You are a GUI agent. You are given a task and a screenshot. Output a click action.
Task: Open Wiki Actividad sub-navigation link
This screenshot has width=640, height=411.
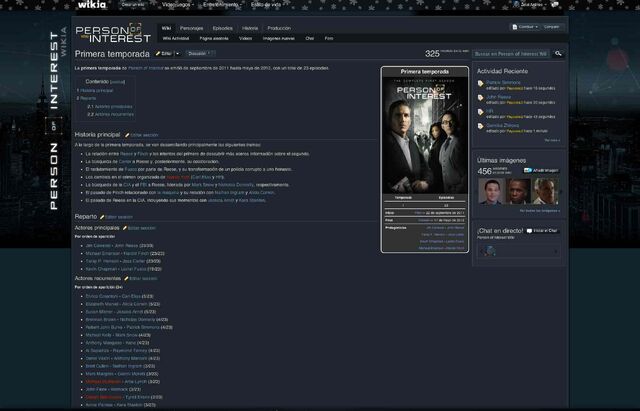point(176,38)
